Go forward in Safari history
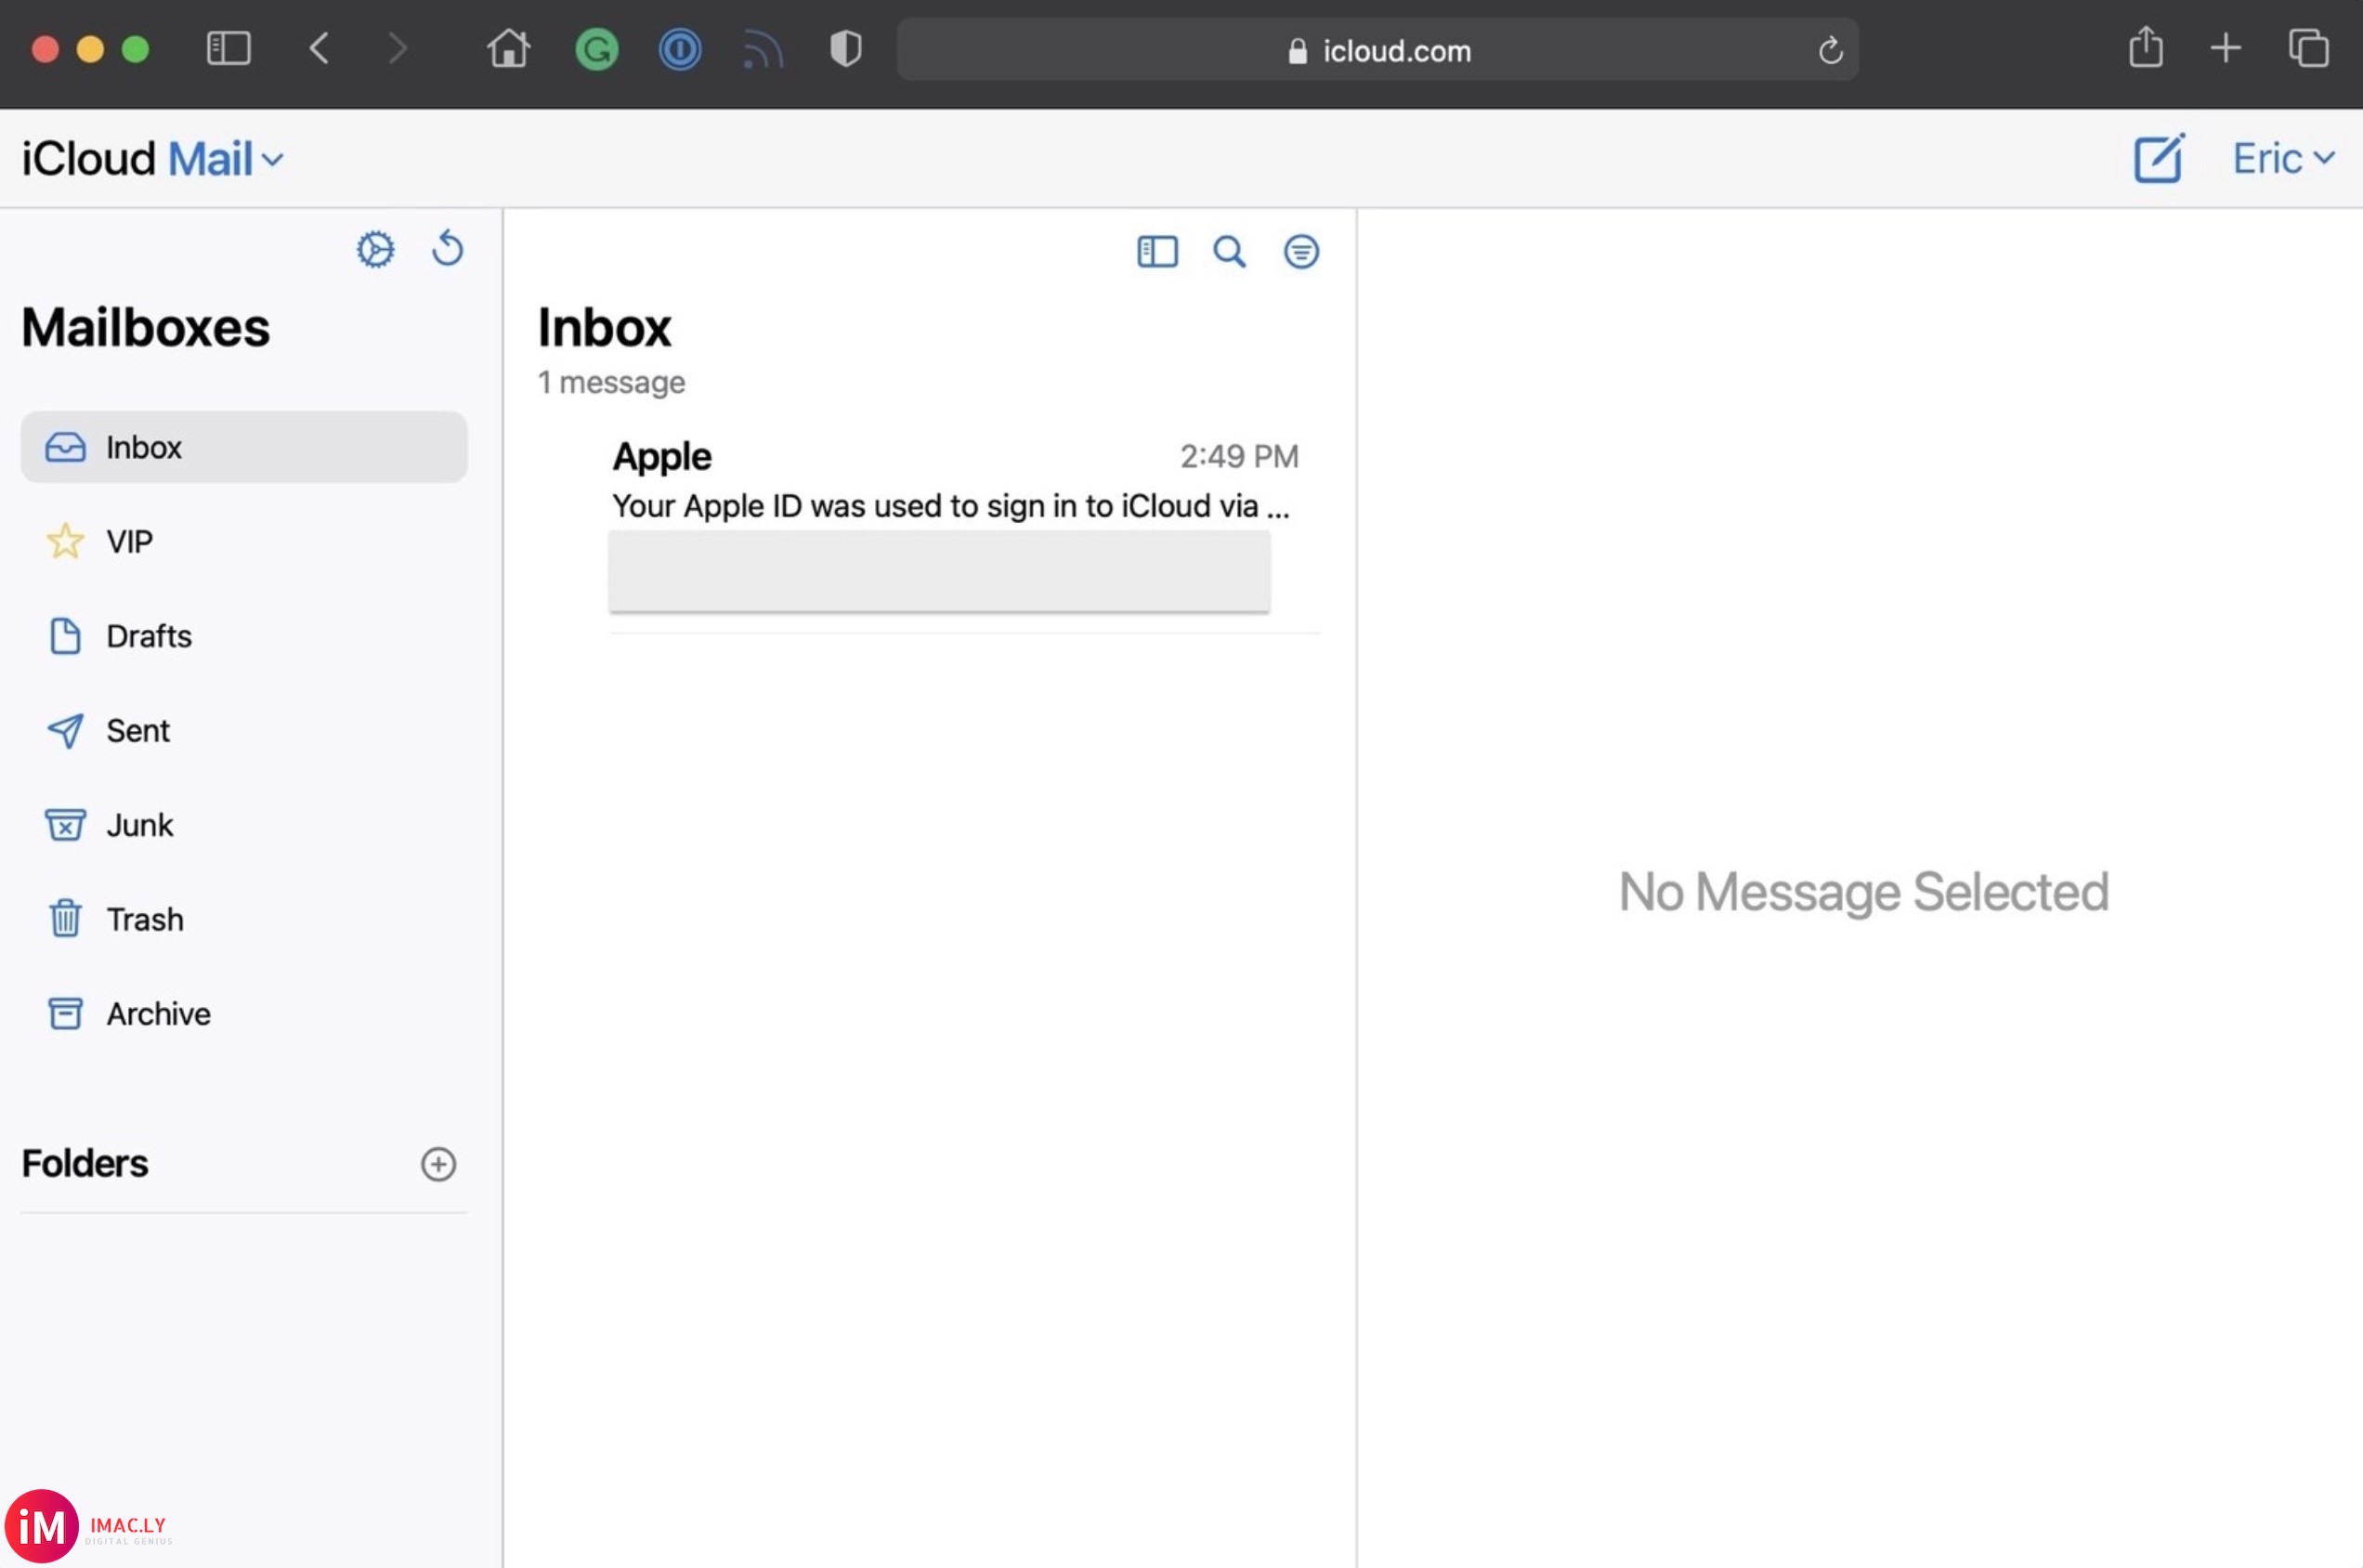The image size is (2363, 1568). point(397,48)
